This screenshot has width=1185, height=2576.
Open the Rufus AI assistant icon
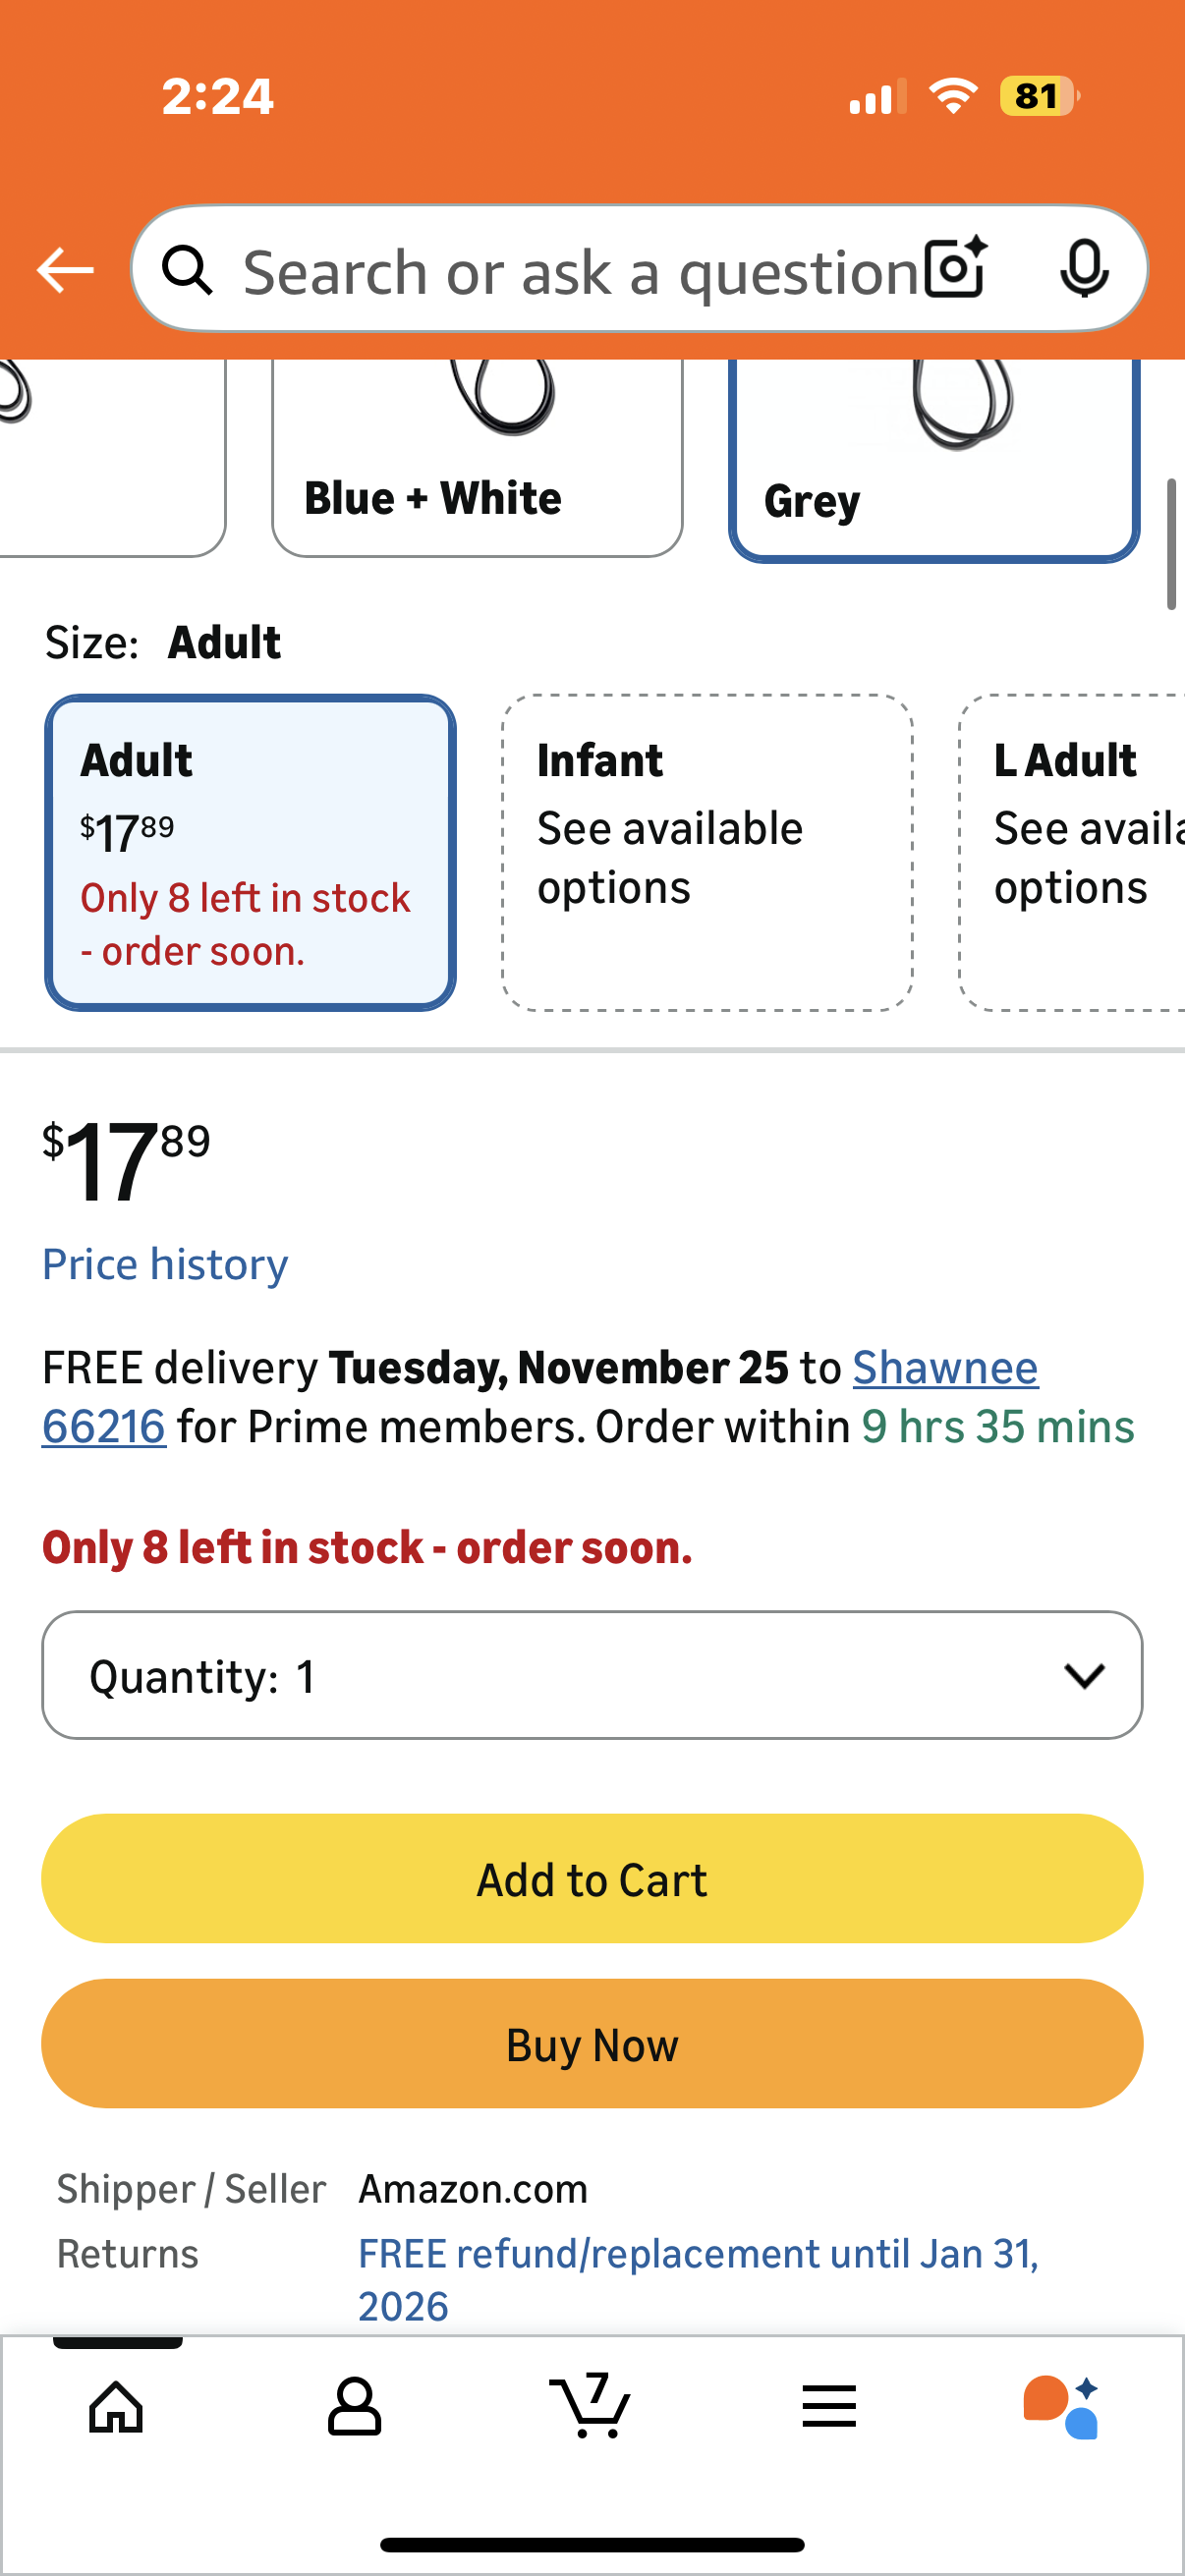[1062, 2405]
